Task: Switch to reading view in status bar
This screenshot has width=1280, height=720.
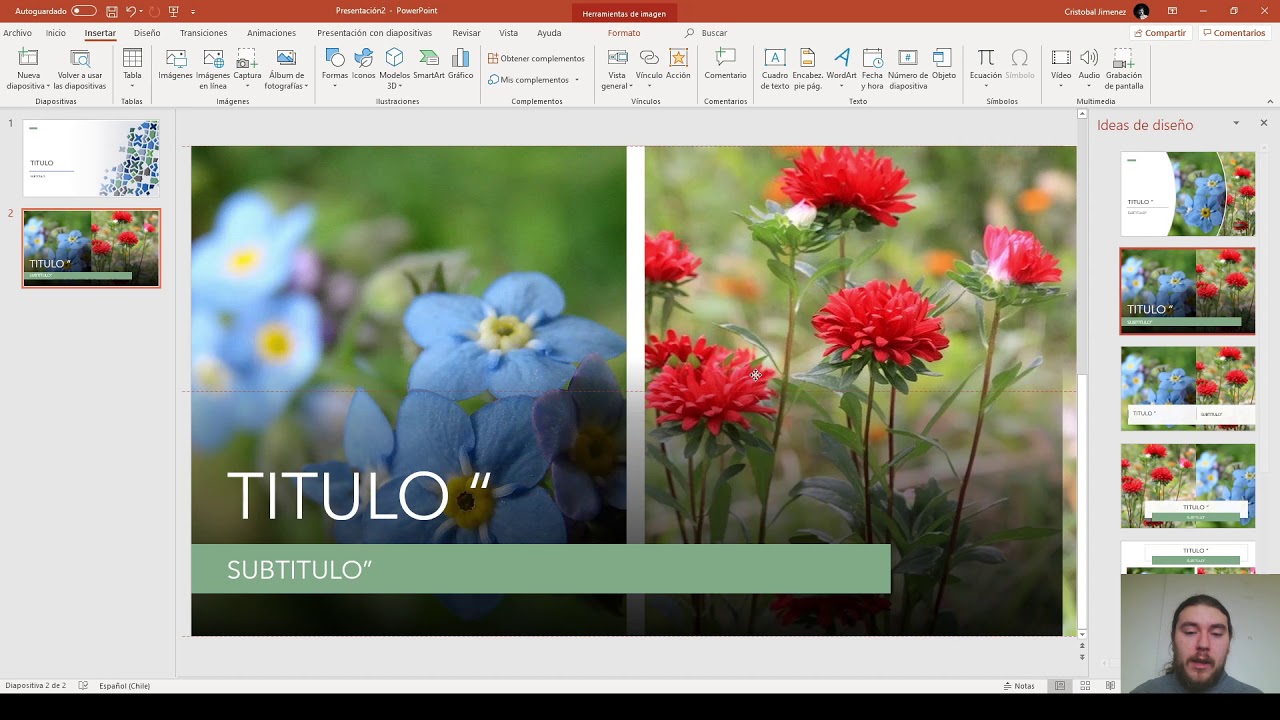Action: [x=1110, y=686]
